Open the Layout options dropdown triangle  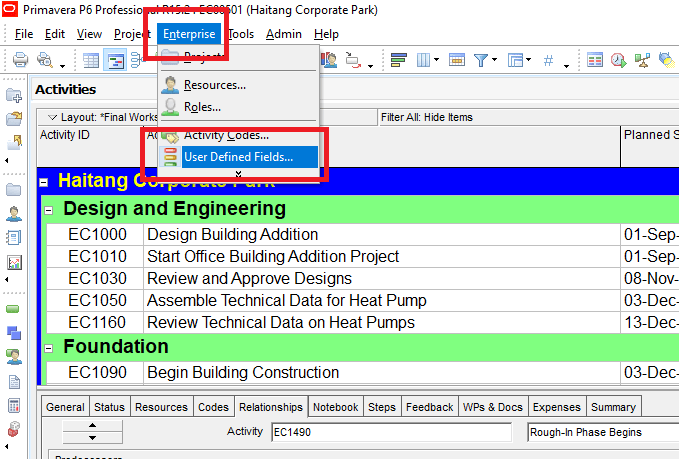52,117
